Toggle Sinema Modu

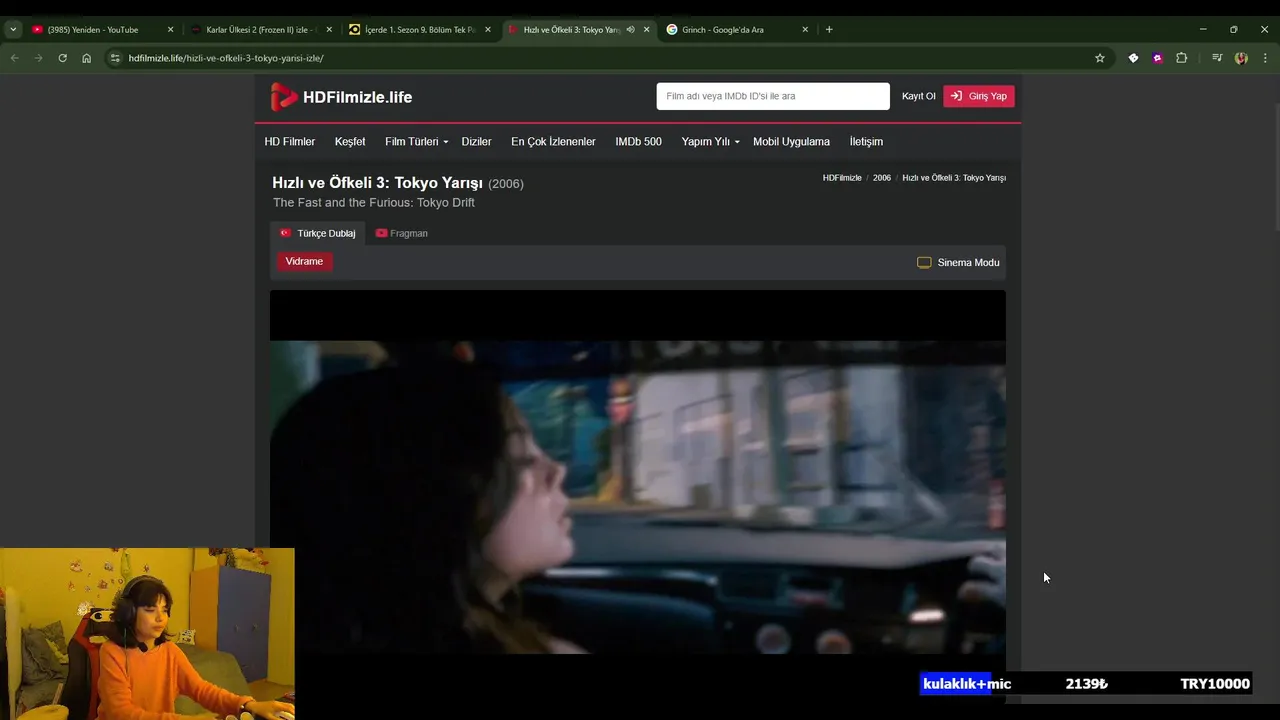click(958, 263)
